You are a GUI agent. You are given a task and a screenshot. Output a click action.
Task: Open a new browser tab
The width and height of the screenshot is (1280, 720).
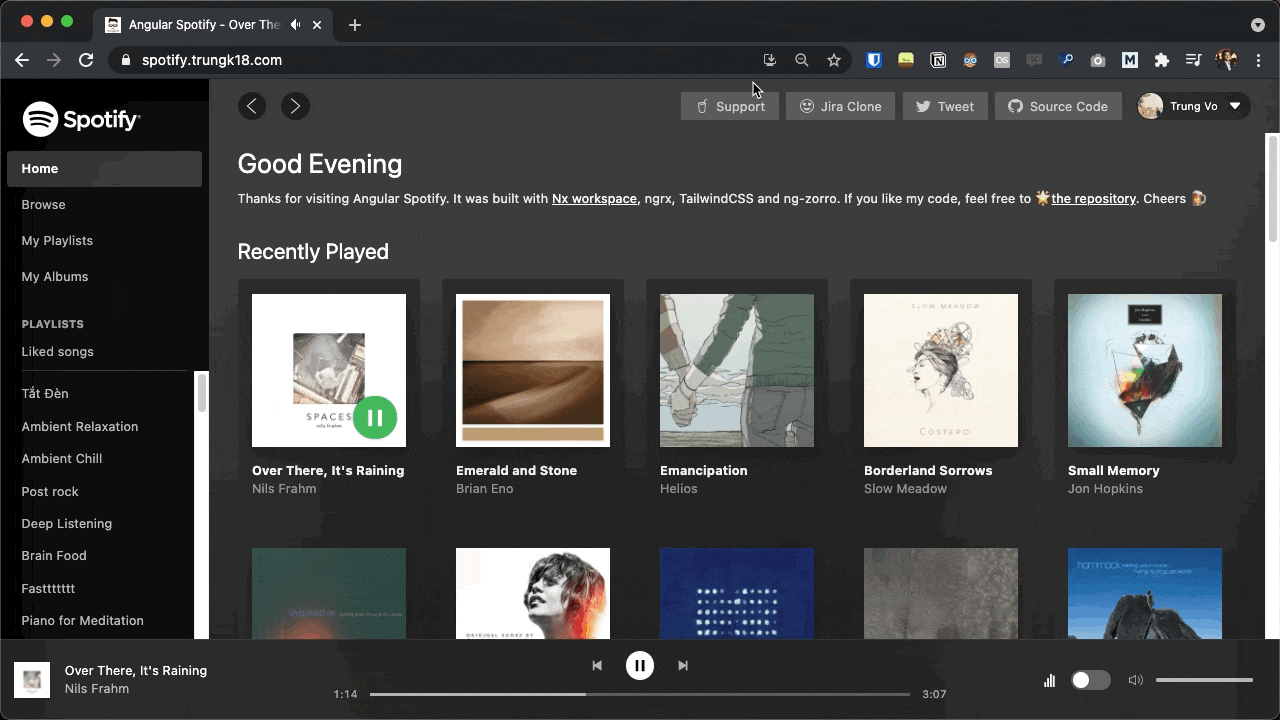[x=355, y=25]
